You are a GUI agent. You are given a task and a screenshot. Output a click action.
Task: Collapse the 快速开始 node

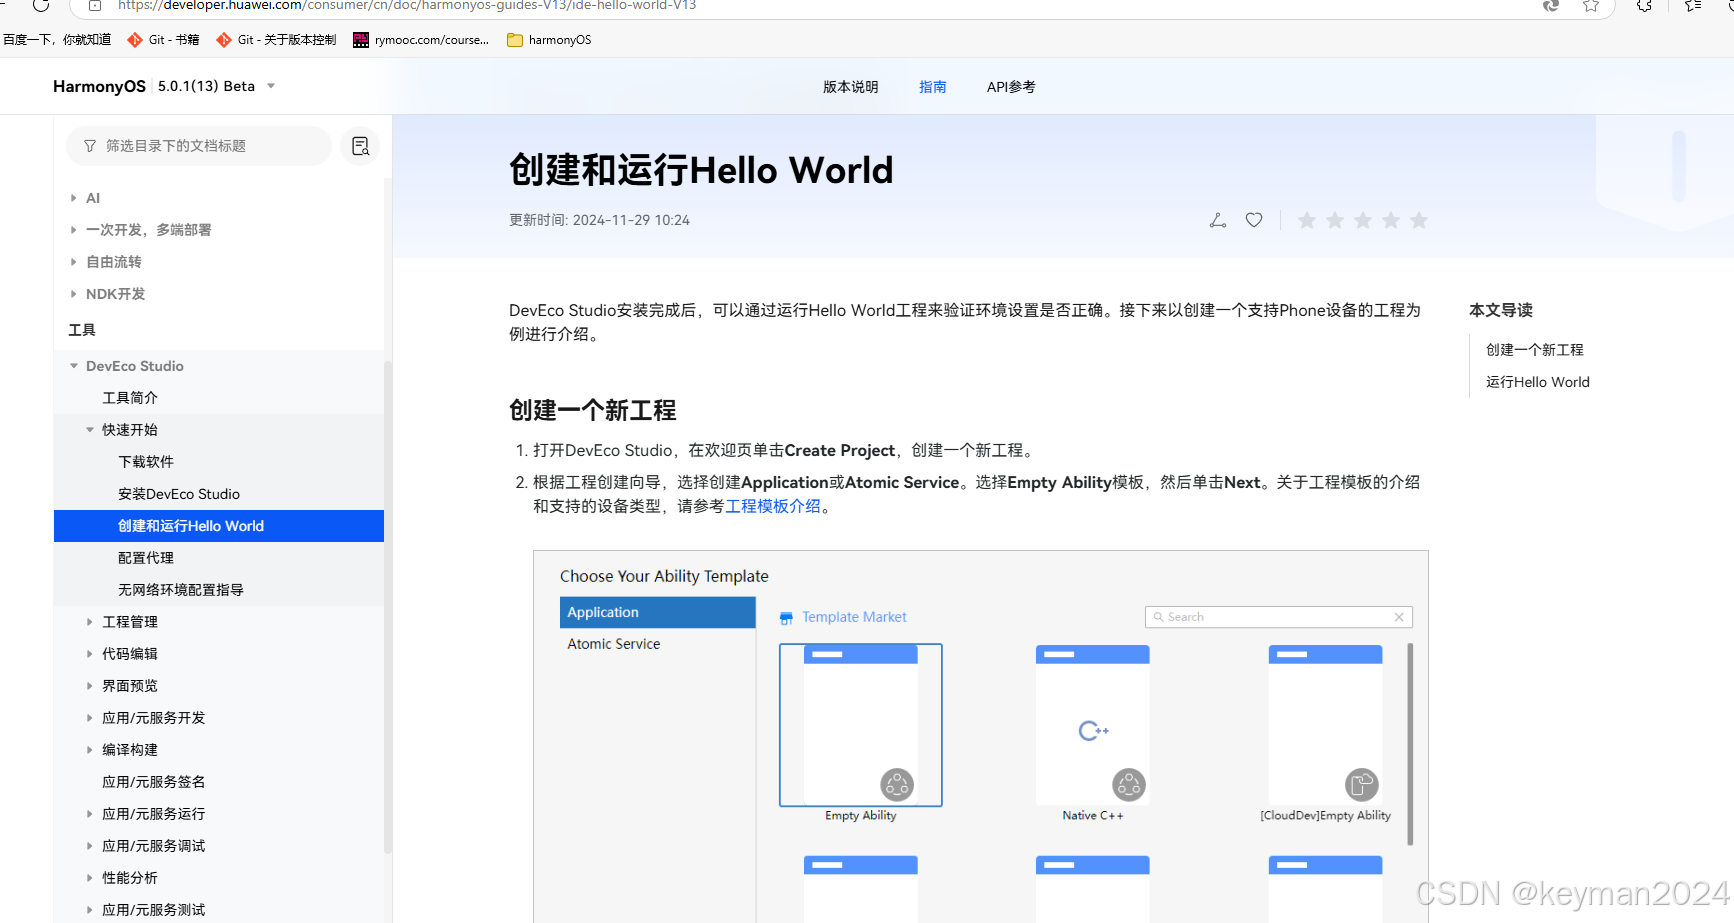point(89,430)
